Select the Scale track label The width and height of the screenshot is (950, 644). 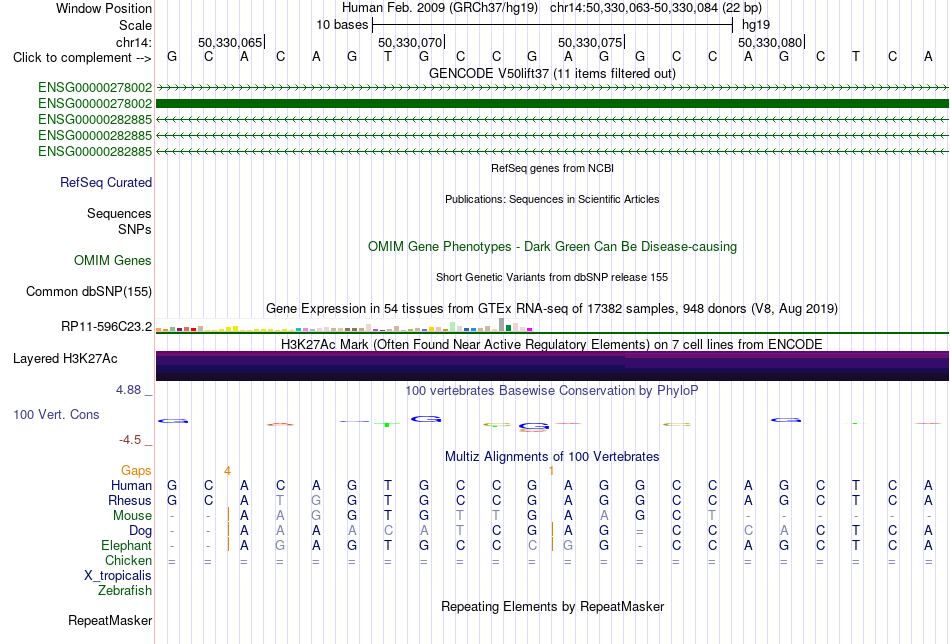[x=135, y=25]
